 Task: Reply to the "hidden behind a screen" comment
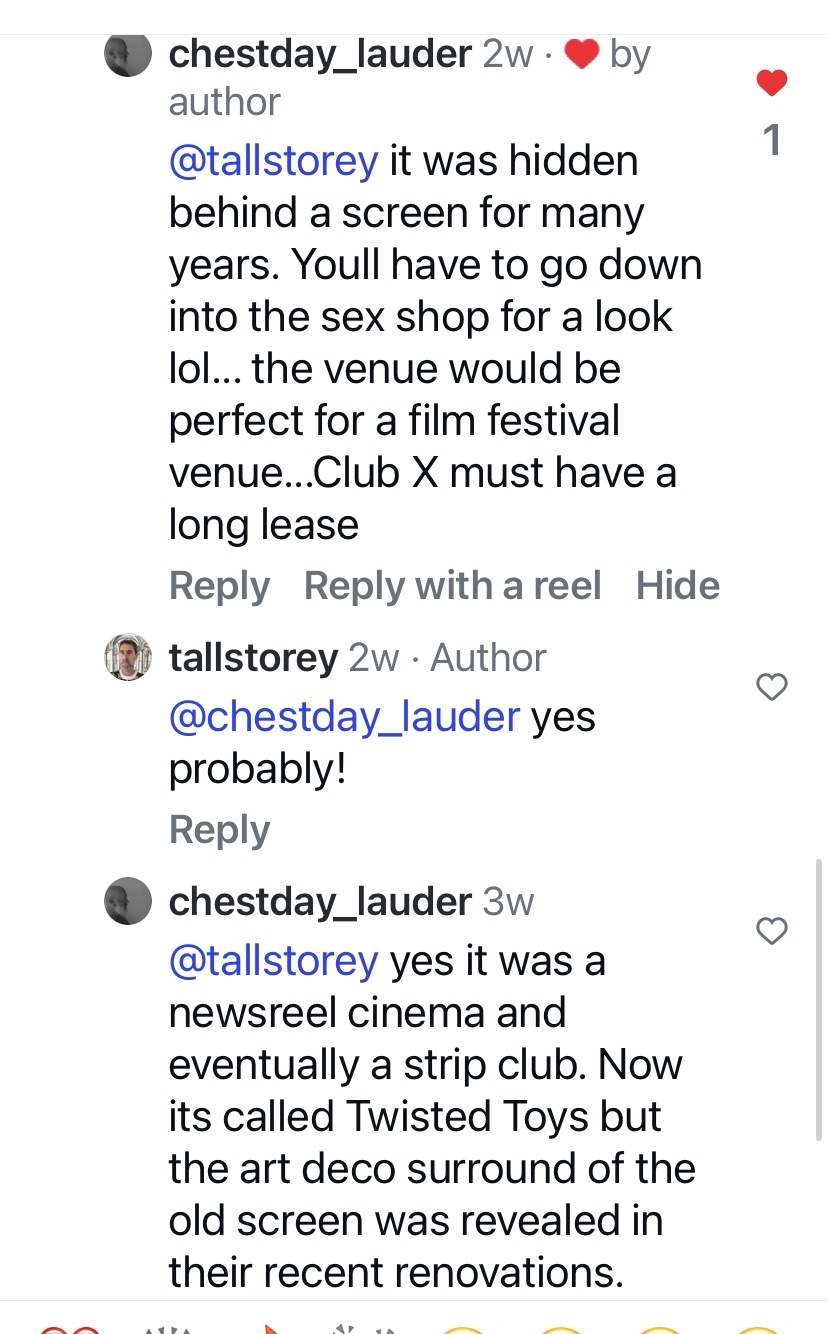coord(219,586)
